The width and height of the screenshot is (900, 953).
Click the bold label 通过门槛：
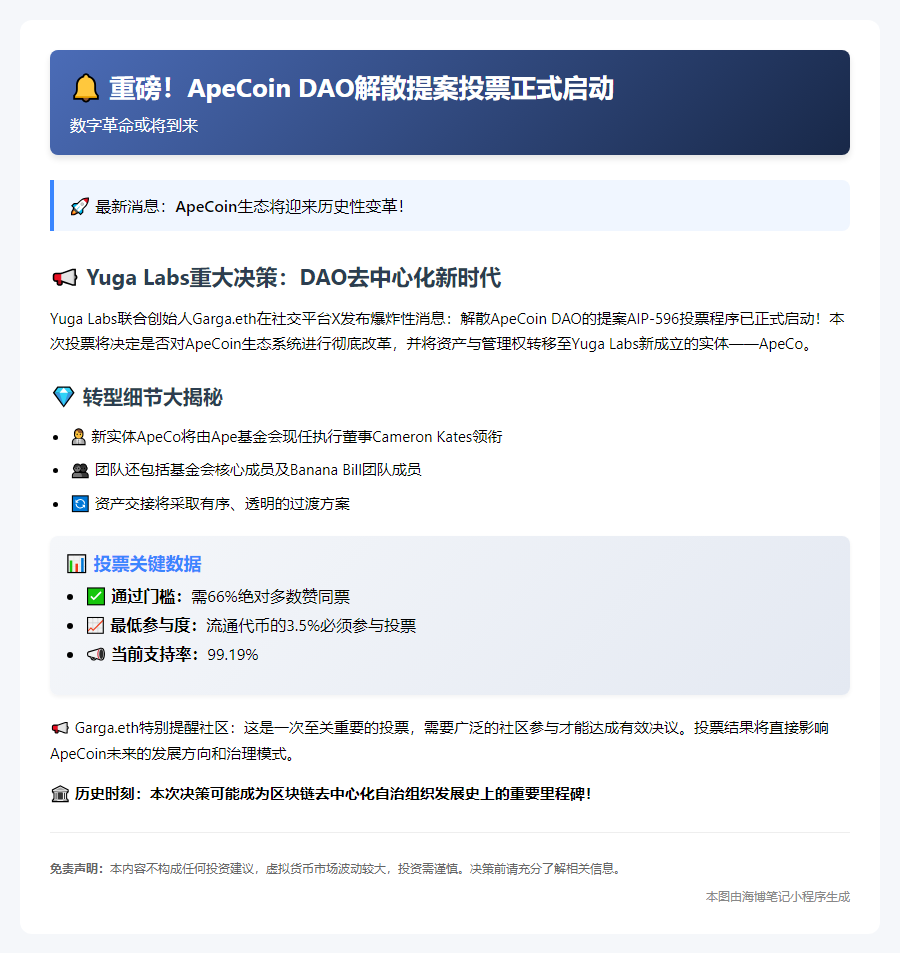click(x=147, y=596)
